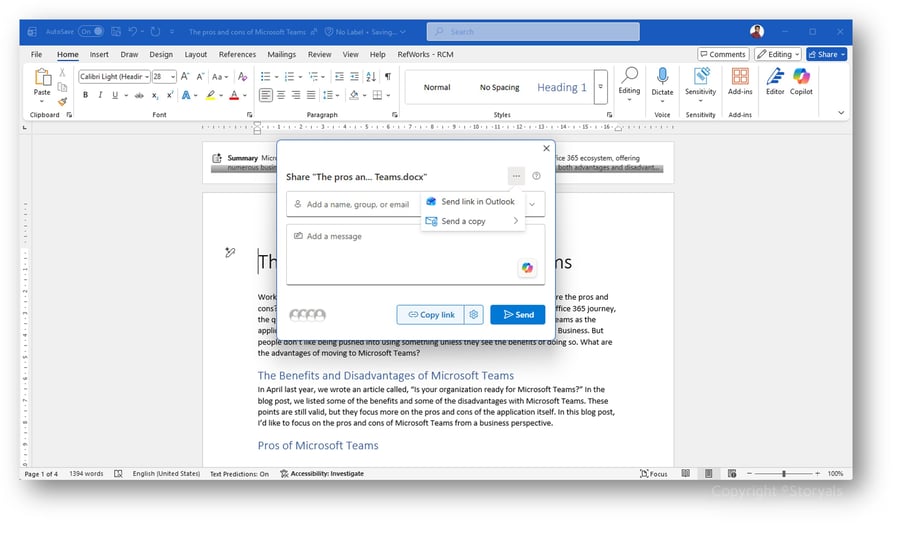Open the References ribbon tab
This screenshot has height=549, width=900.
coord(237,55)
